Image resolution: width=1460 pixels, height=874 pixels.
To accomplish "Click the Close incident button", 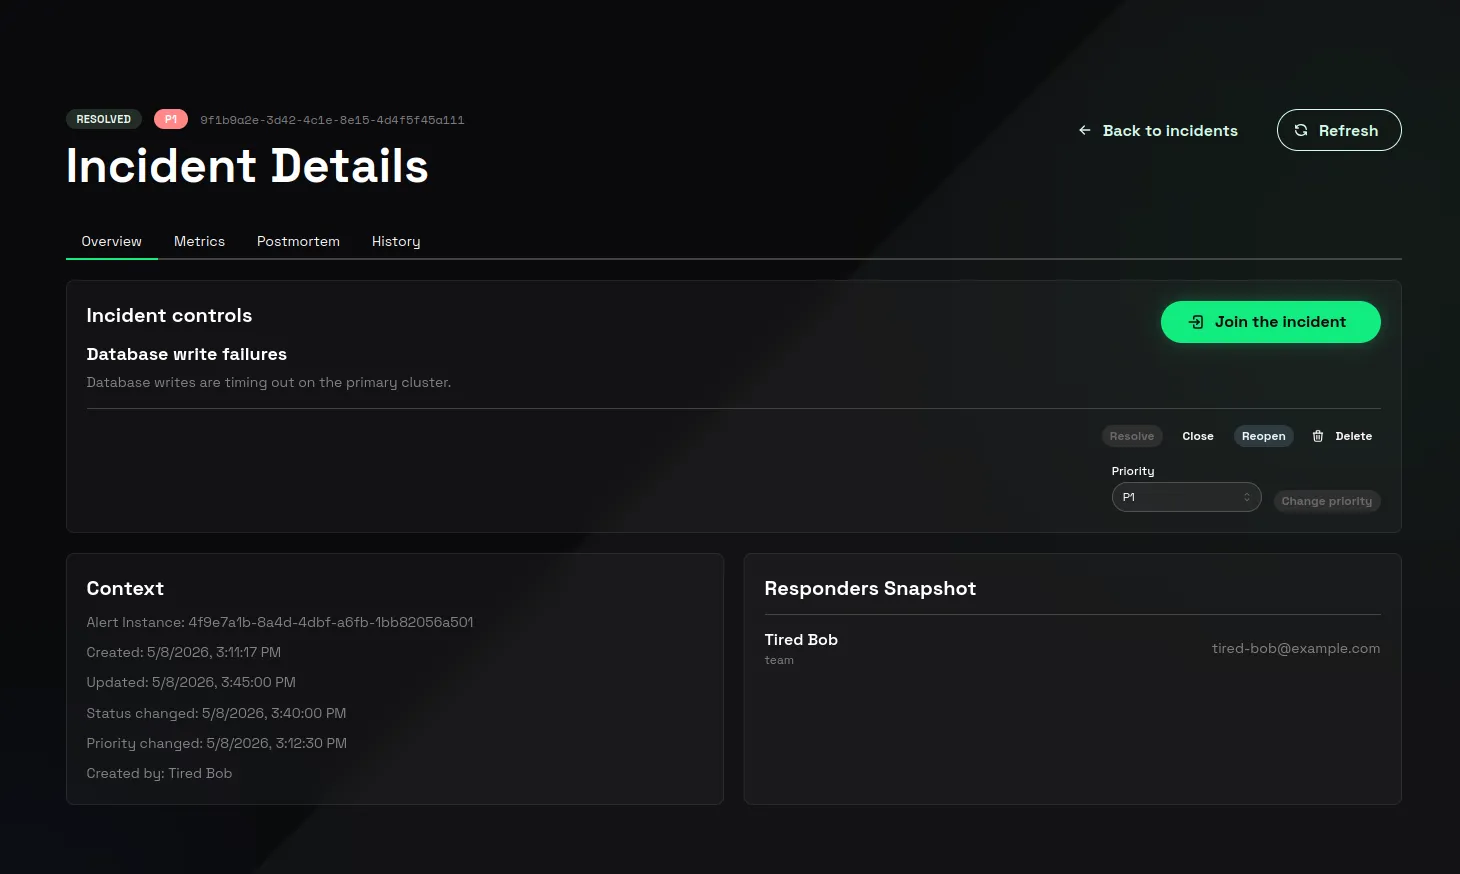I will pos(1198,436).
